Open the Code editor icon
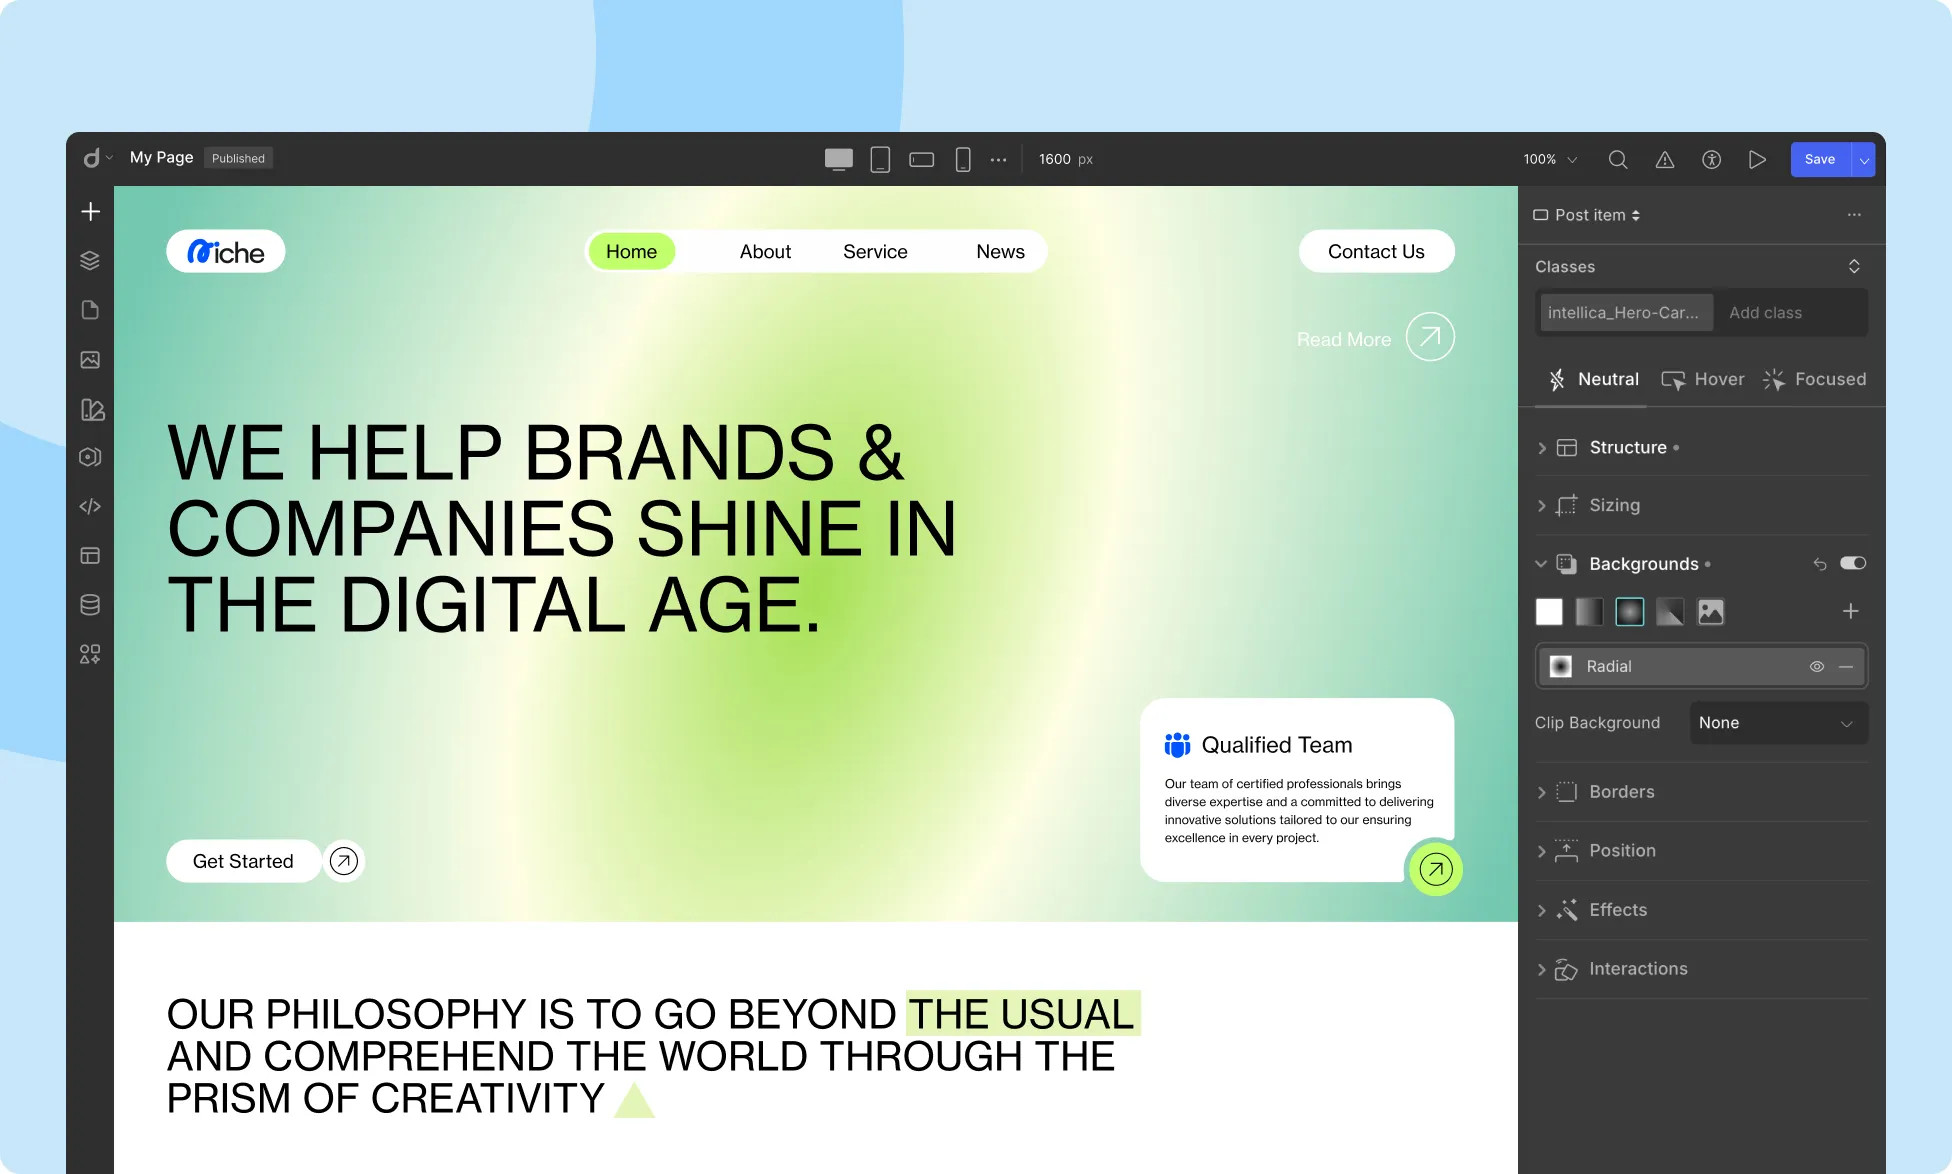1952x1174 pixels. click(x=90, y=507)
